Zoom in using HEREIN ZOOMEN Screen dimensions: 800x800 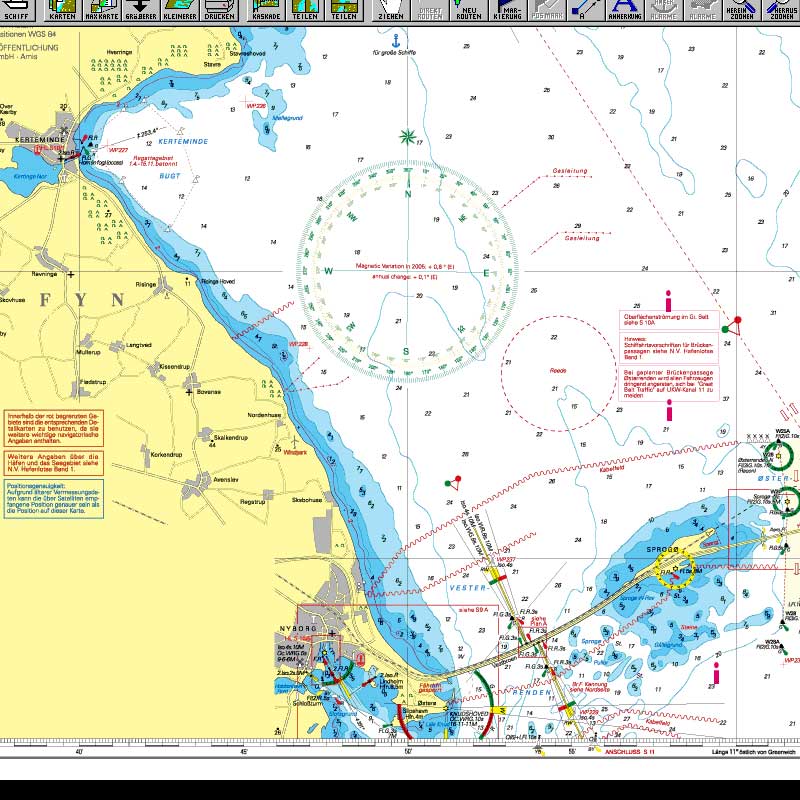740,11
